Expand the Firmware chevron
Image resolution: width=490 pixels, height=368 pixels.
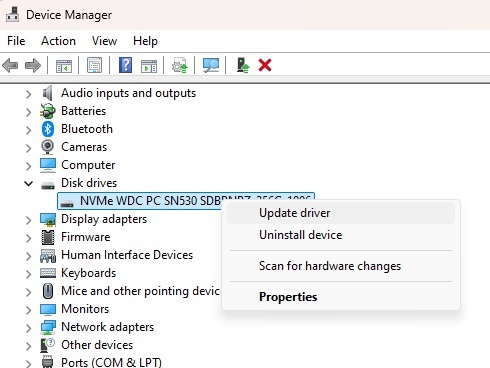[28, 238]
